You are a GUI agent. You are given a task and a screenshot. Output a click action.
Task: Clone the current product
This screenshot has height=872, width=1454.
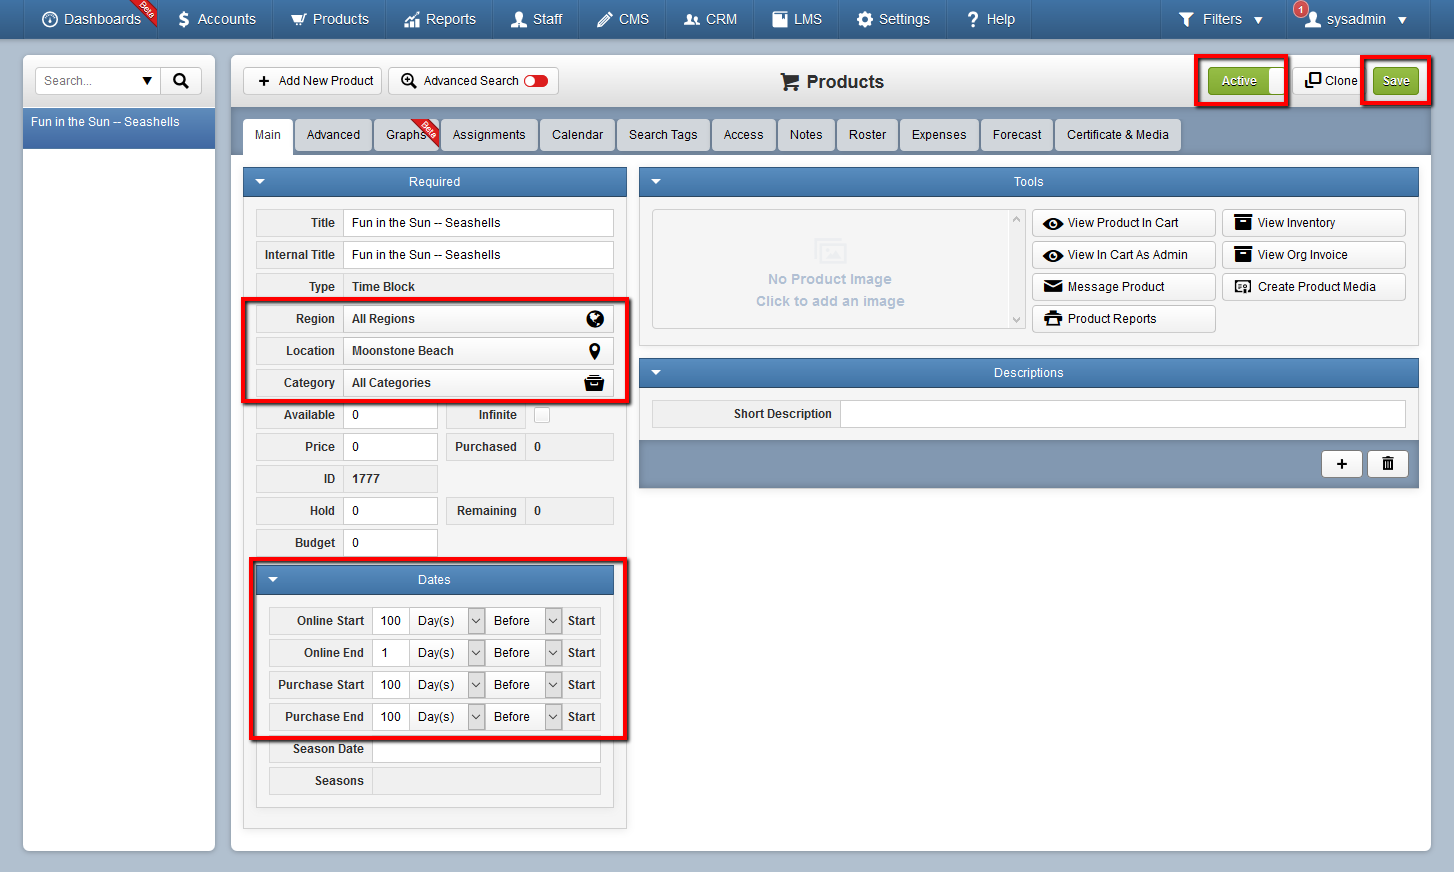click(1330, 81)
